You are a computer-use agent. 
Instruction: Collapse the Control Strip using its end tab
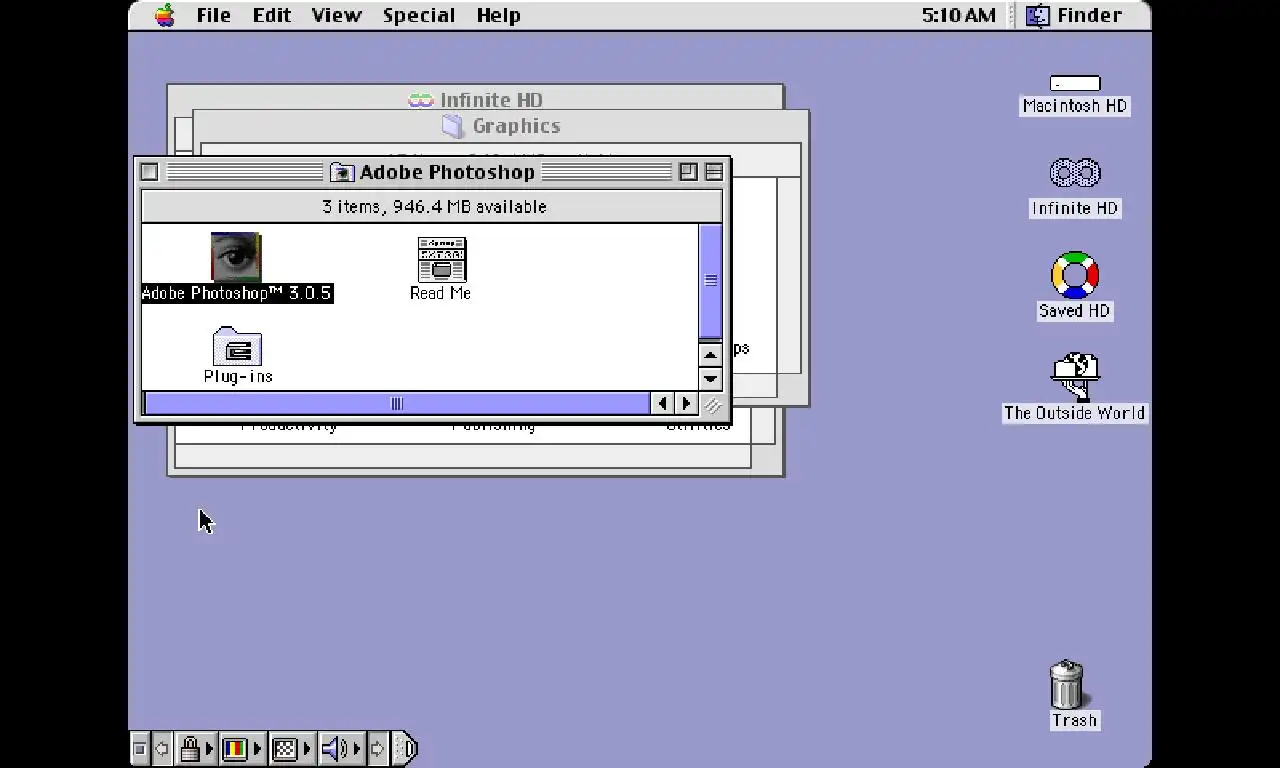pos(405,748)
